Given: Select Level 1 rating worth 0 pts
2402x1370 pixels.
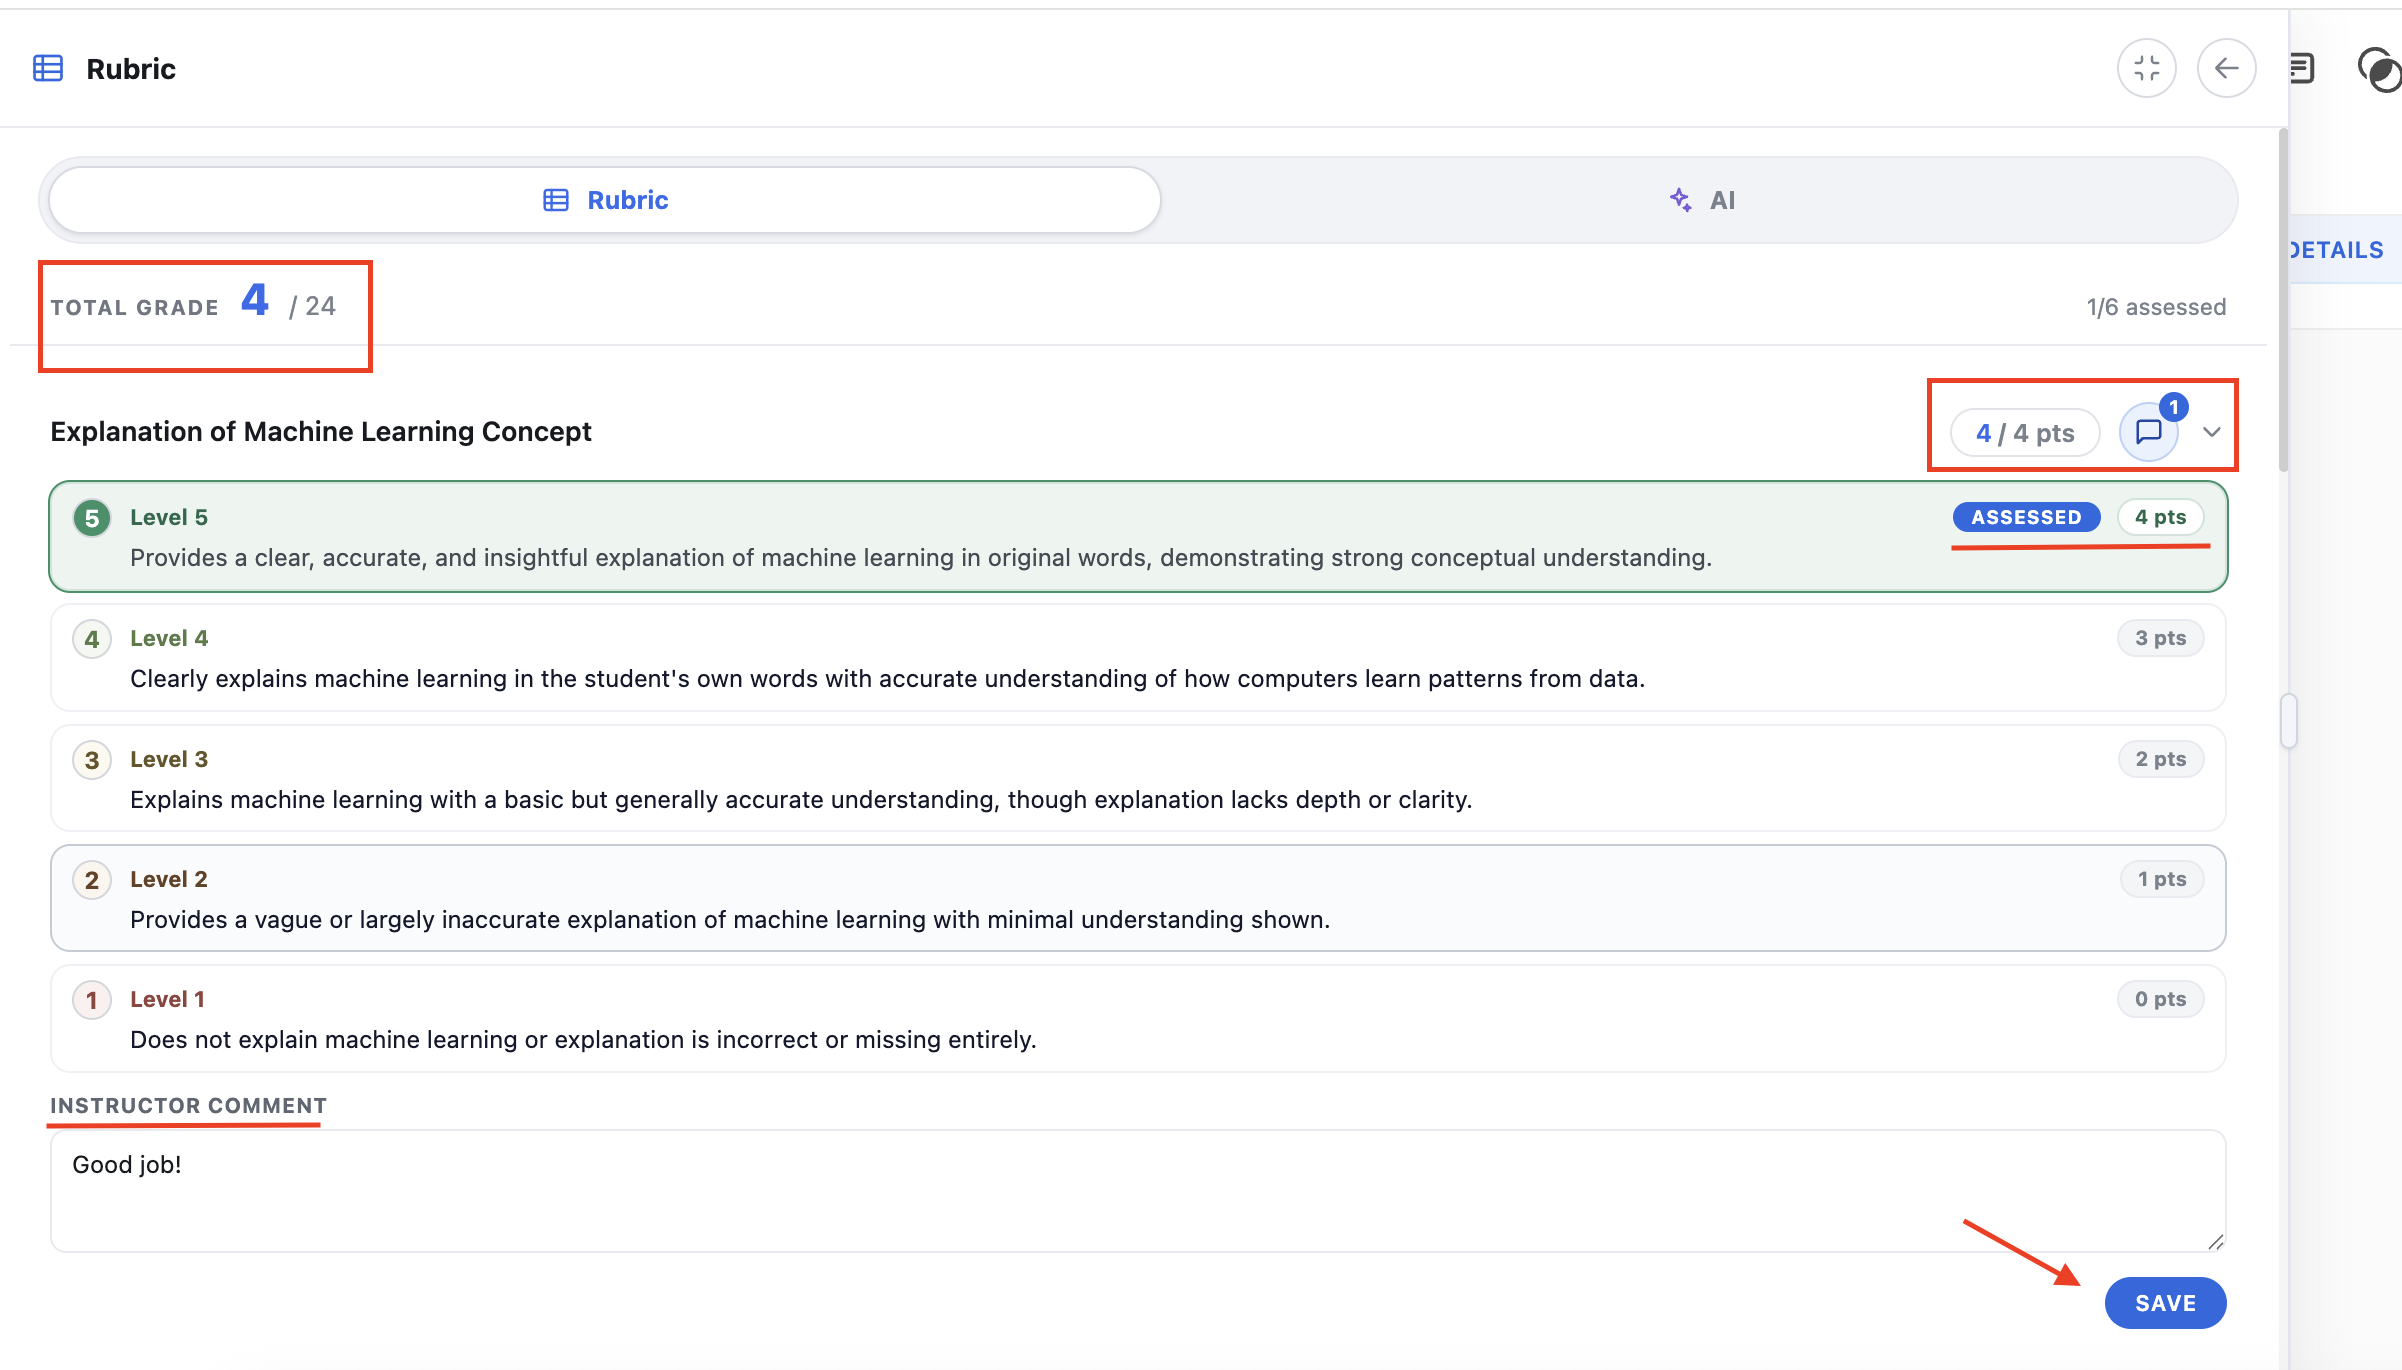Looking at the screenshot, I should pos(1138,1018).
